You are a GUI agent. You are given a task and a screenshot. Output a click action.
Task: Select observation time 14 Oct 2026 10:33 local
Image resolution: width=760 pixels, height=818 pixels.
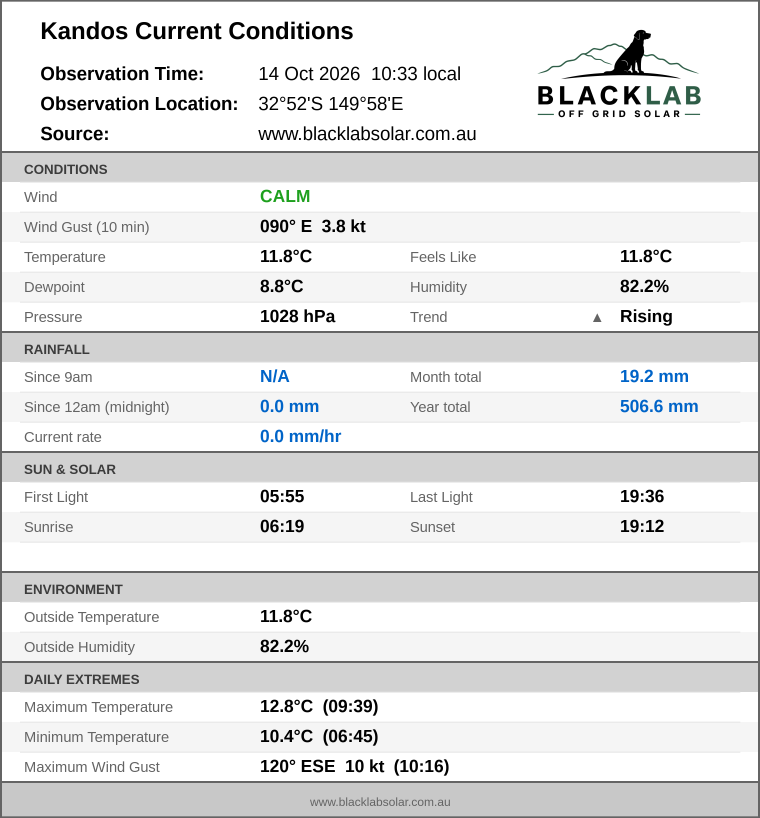359,74
